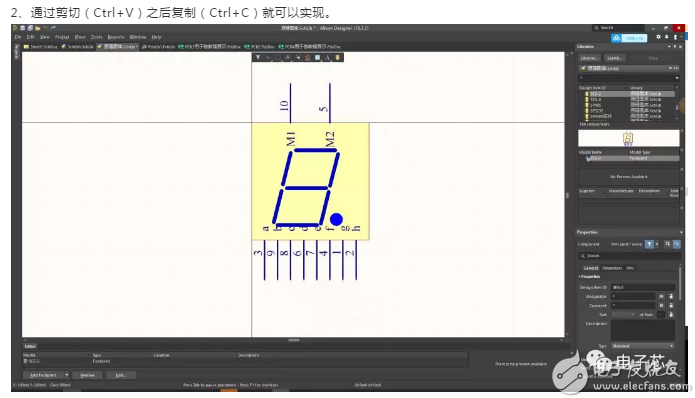Toggle the Comment lock icon

click(x=671, y=305)
